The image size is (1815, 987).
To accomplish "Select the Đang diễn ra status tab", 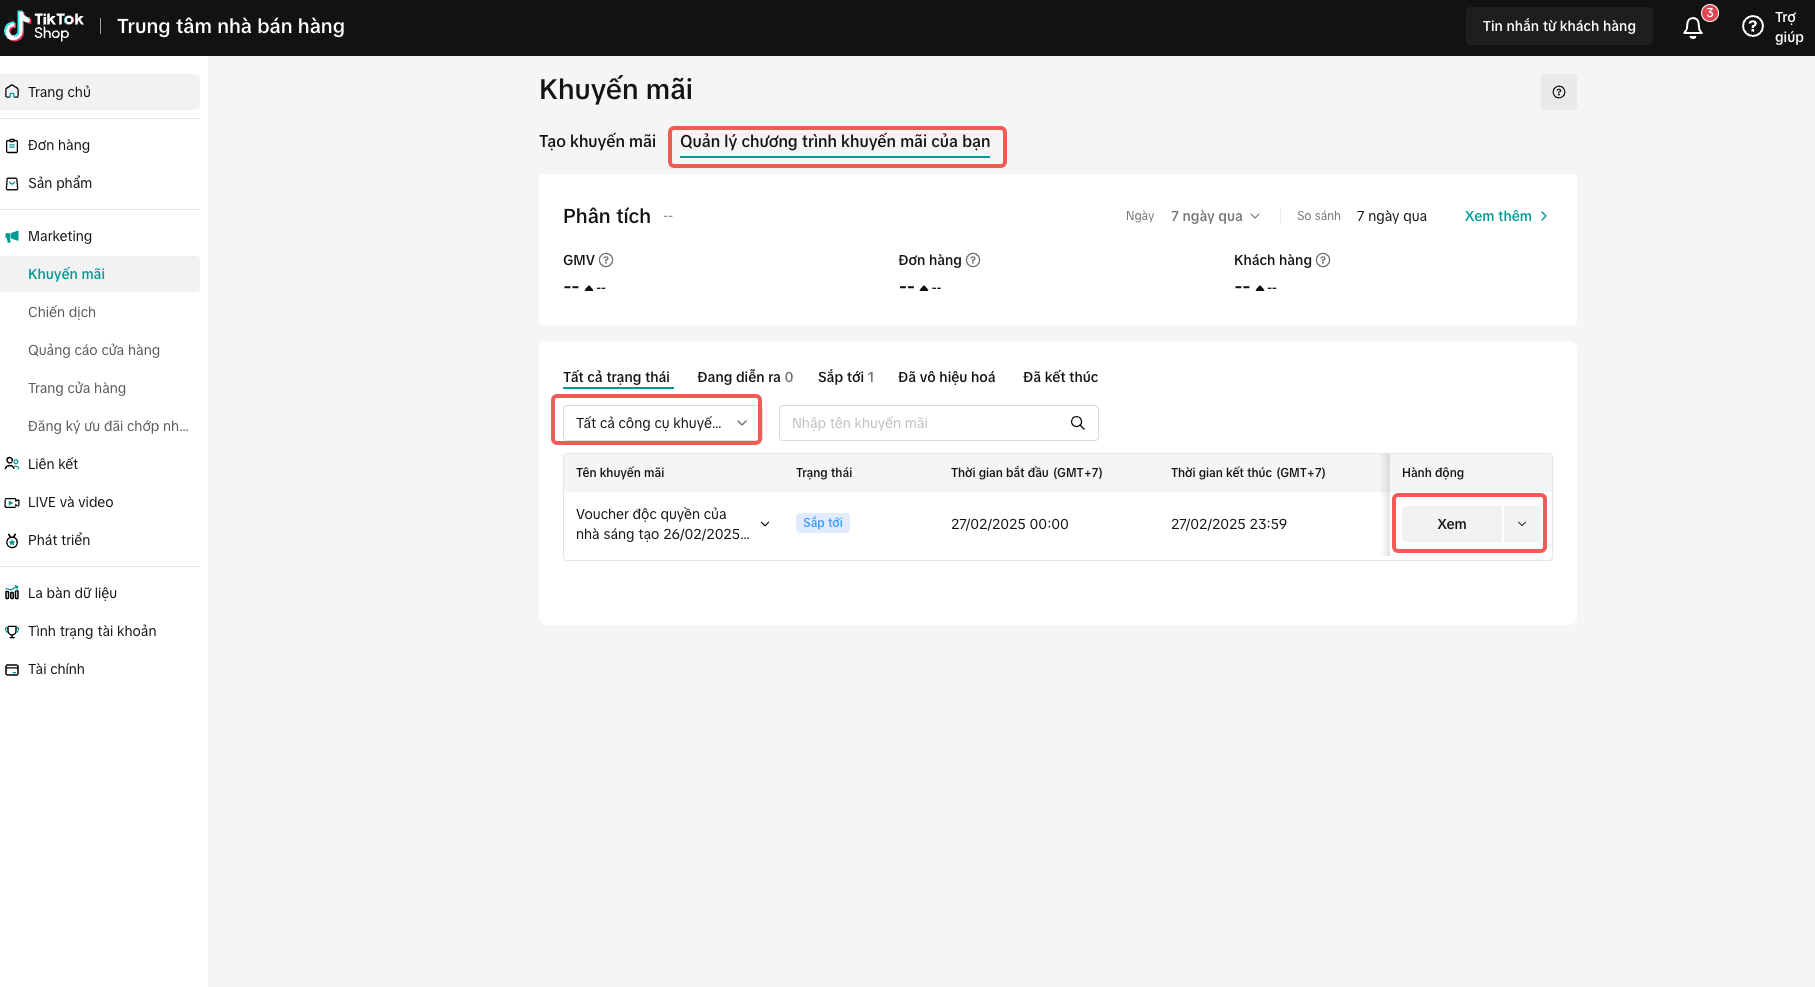I will coord(744,377).
